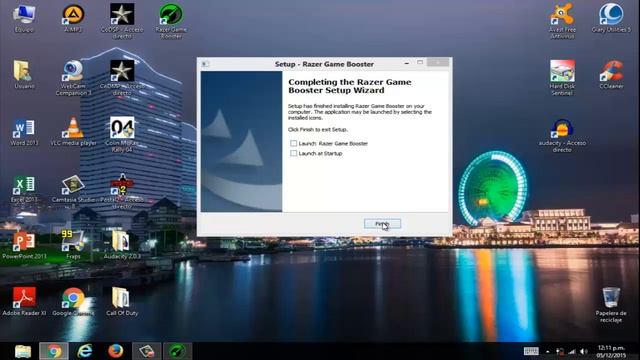
Task: Select the CoDSP shortcut desktop icon
Action: click(122, 21)
